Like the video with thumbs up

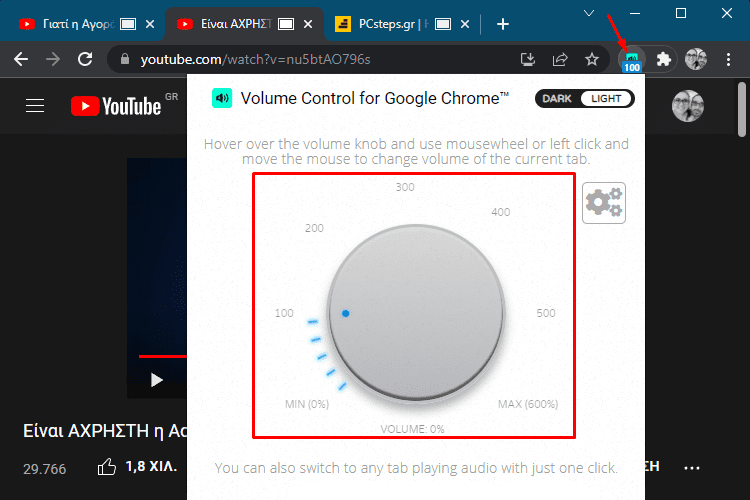click(106, 467)
